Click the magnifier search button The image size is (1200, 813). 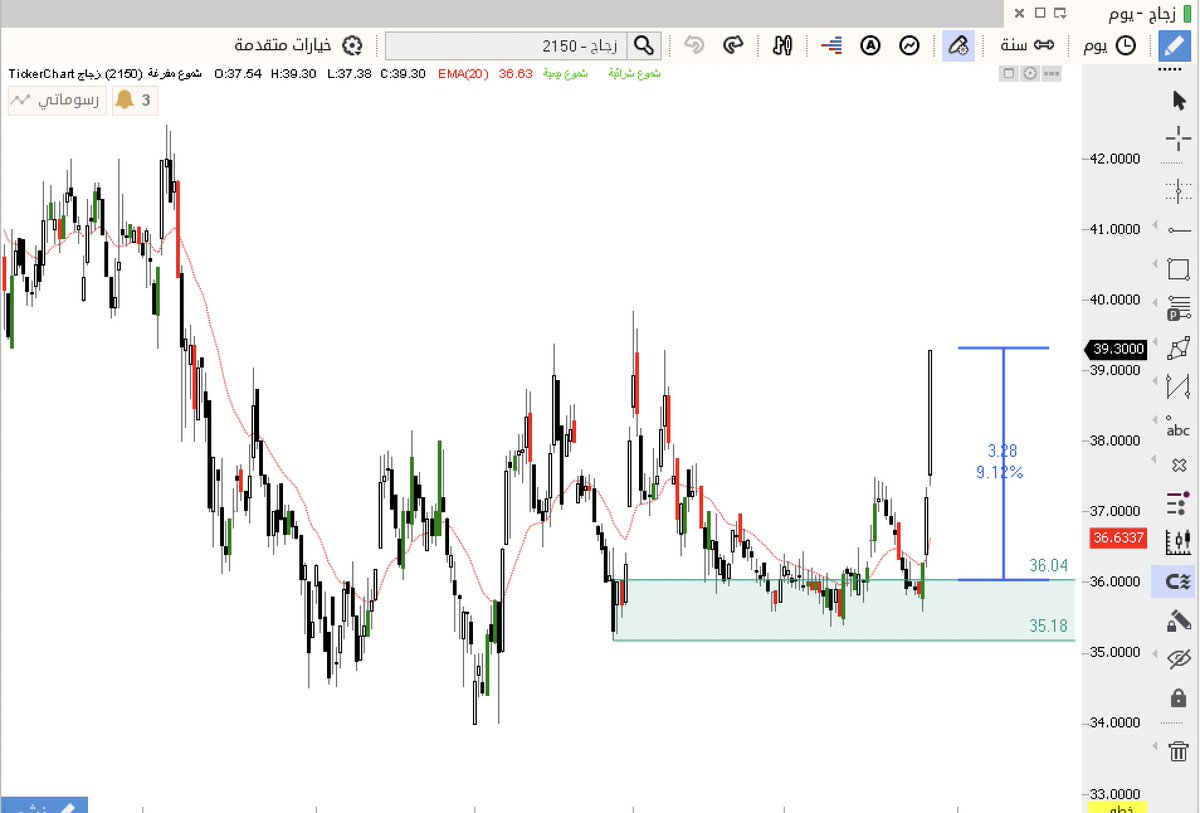pyautogui.click(x=644, y=45)
